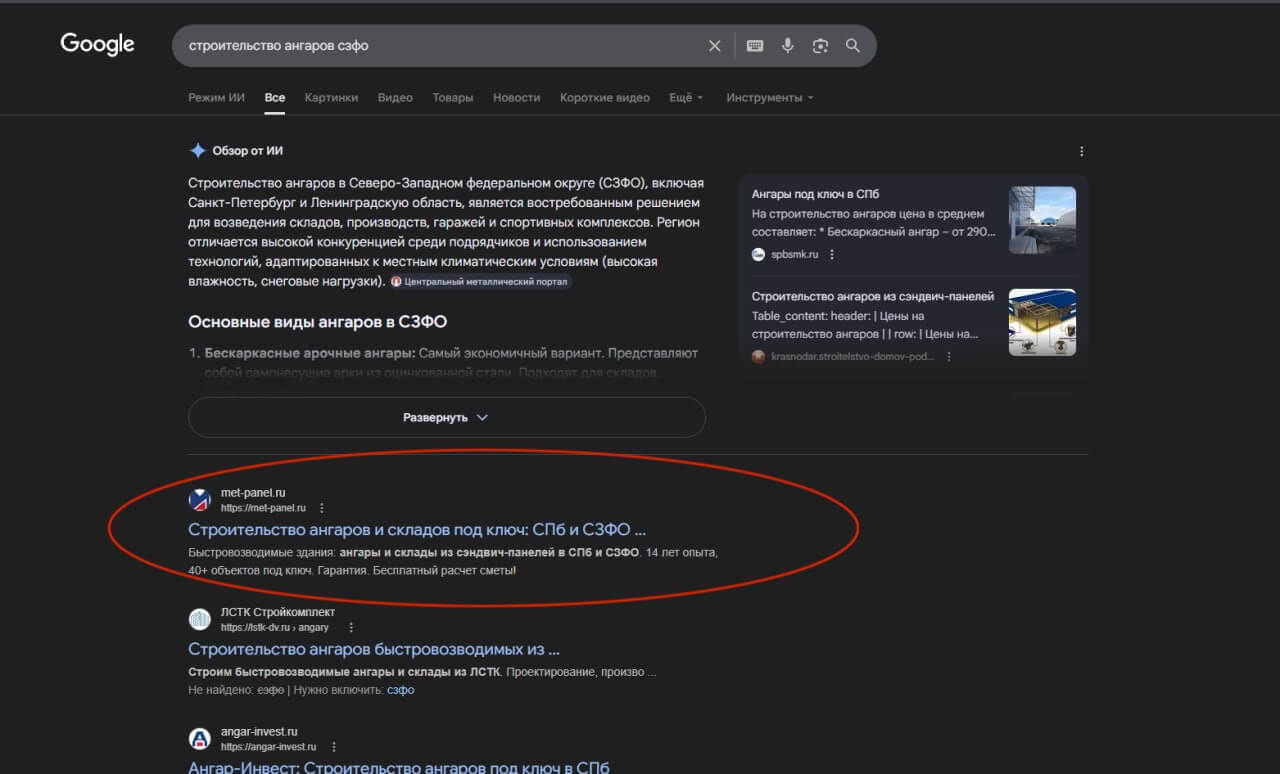Click inside the search input field
This screenshot has height=774, width=1280.
400,45
